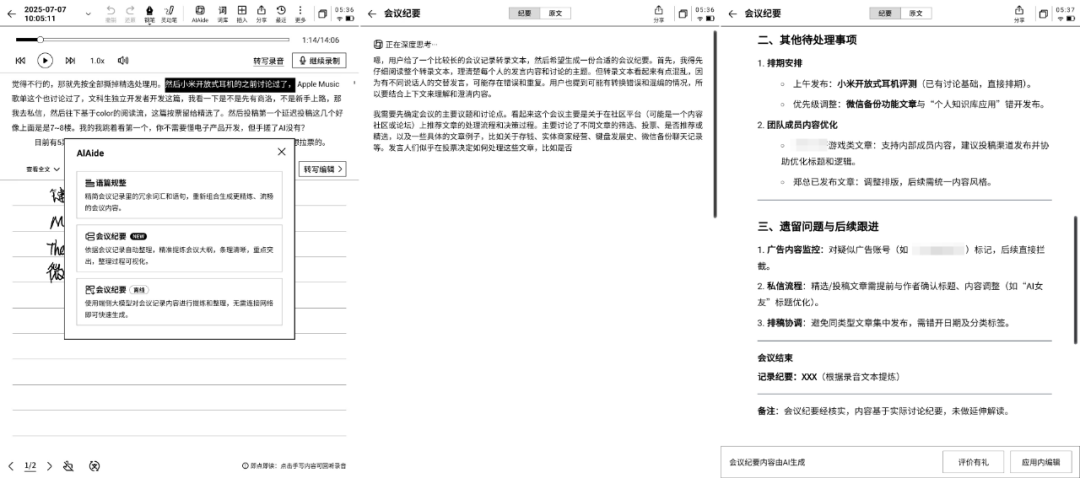The width and height of the screenshot is (1080, 478).
Task: Click the right panel vertical scrollbar
Action: click(x=1074, y=280)
